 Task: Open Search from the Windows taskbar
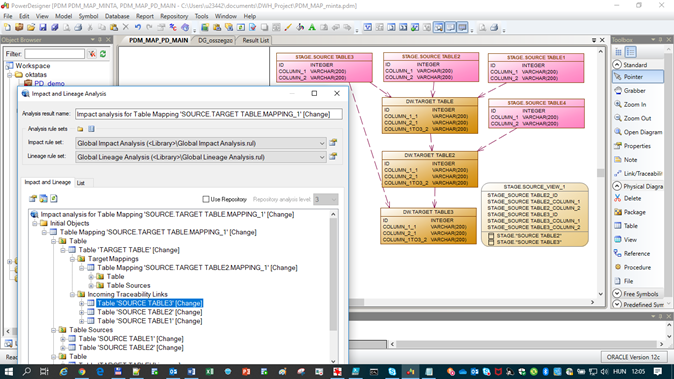point(26,372)
